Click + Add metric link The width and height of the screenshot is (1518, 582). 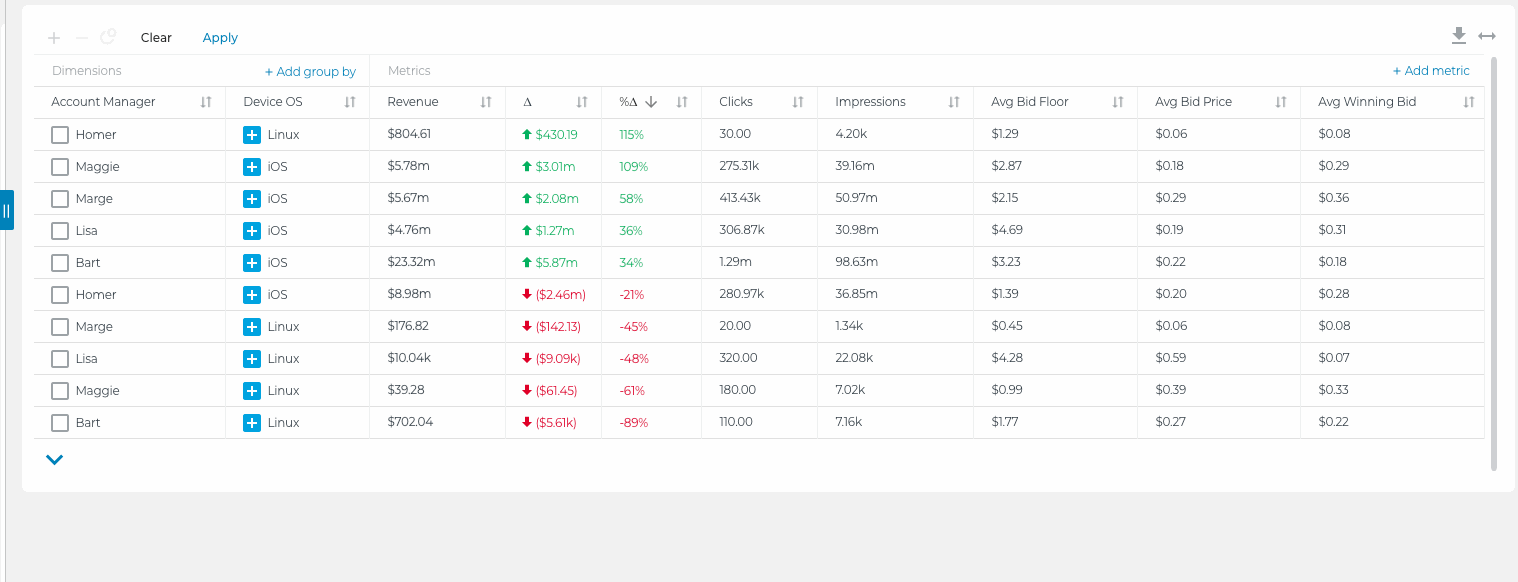[x=1431, y=71]
